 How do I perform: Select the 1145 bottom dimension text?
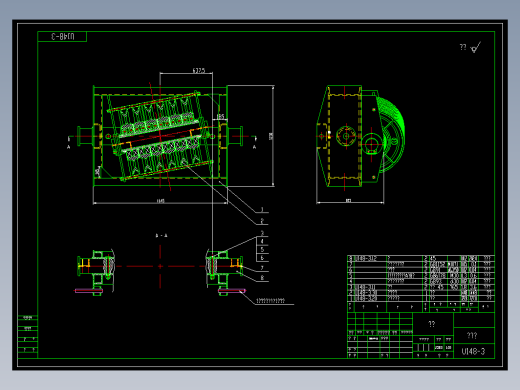160,201
